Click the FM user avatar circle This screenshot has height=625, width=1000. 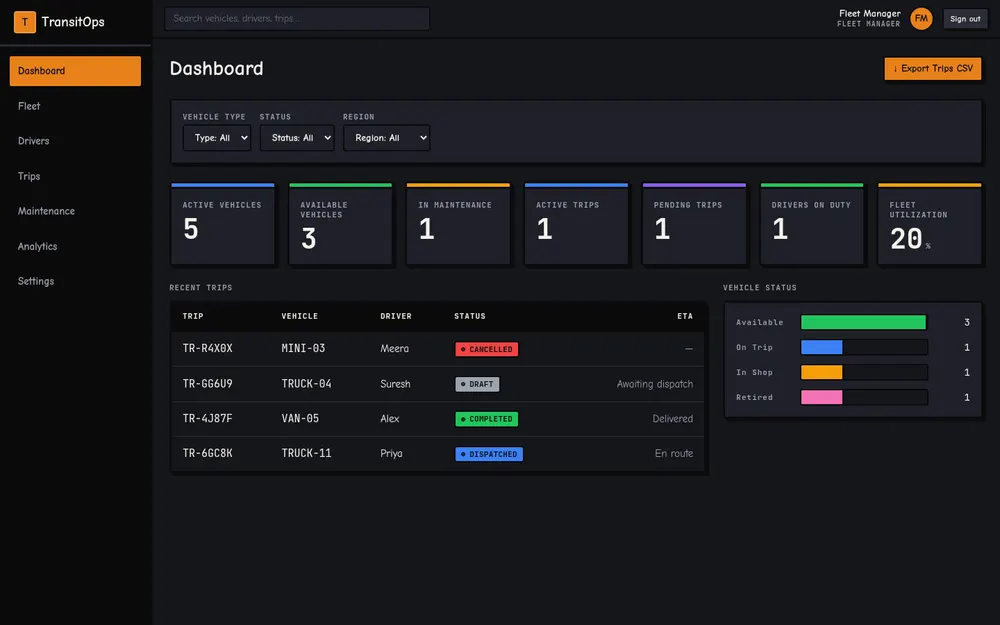pyautogui.click(x=921, y=18)
